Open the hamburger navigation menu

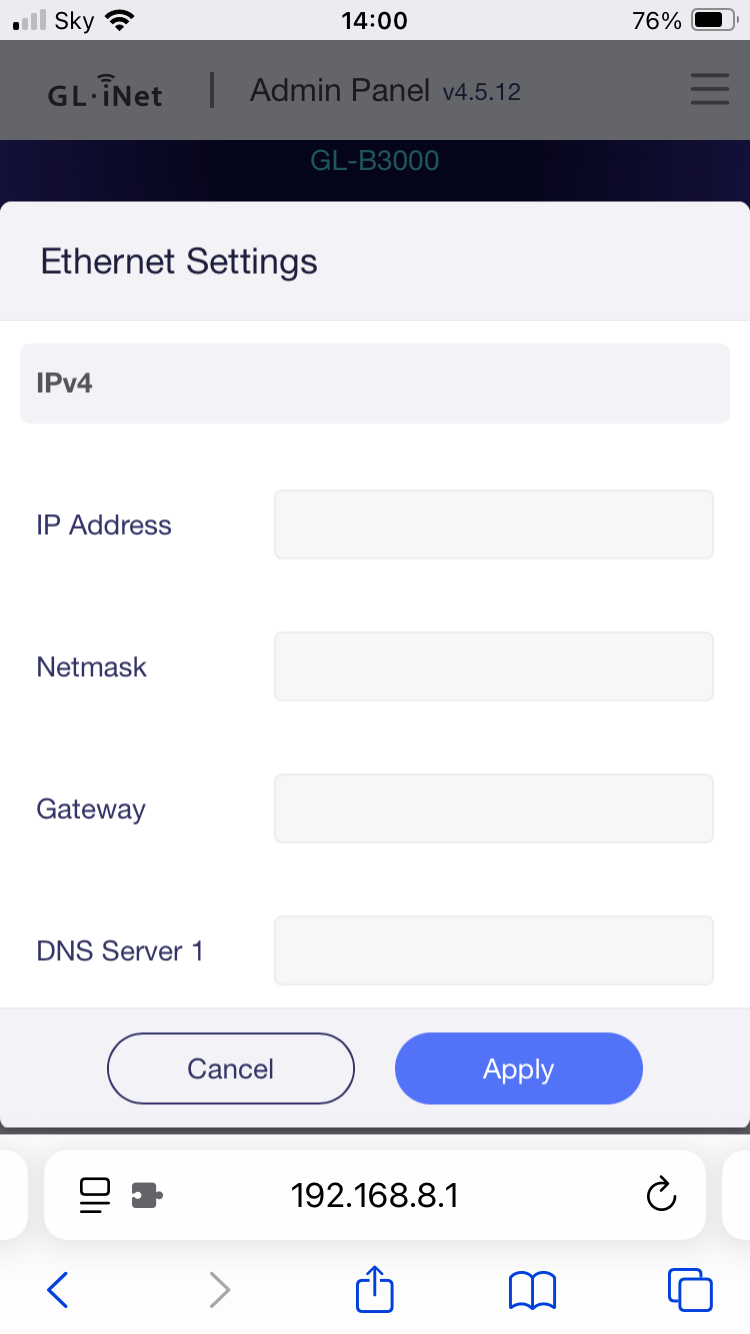pyautogui.click(x=710, y=89)
